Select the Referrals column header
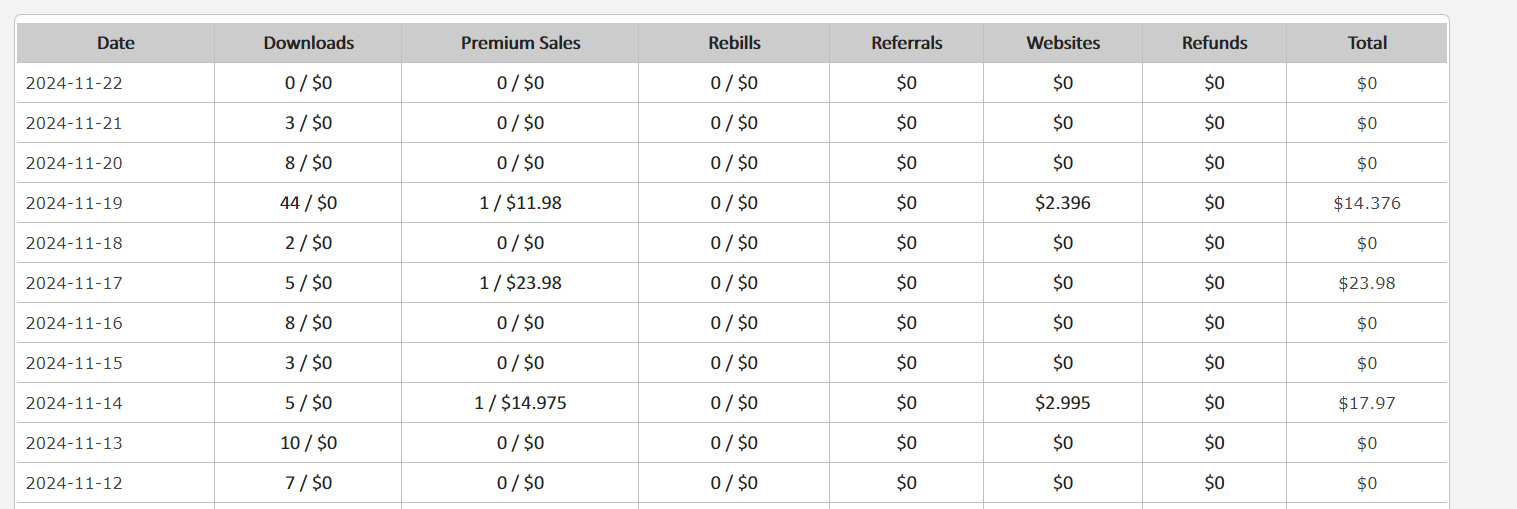This screenshot has height=509, width=1517. click(x=906, y=43)
